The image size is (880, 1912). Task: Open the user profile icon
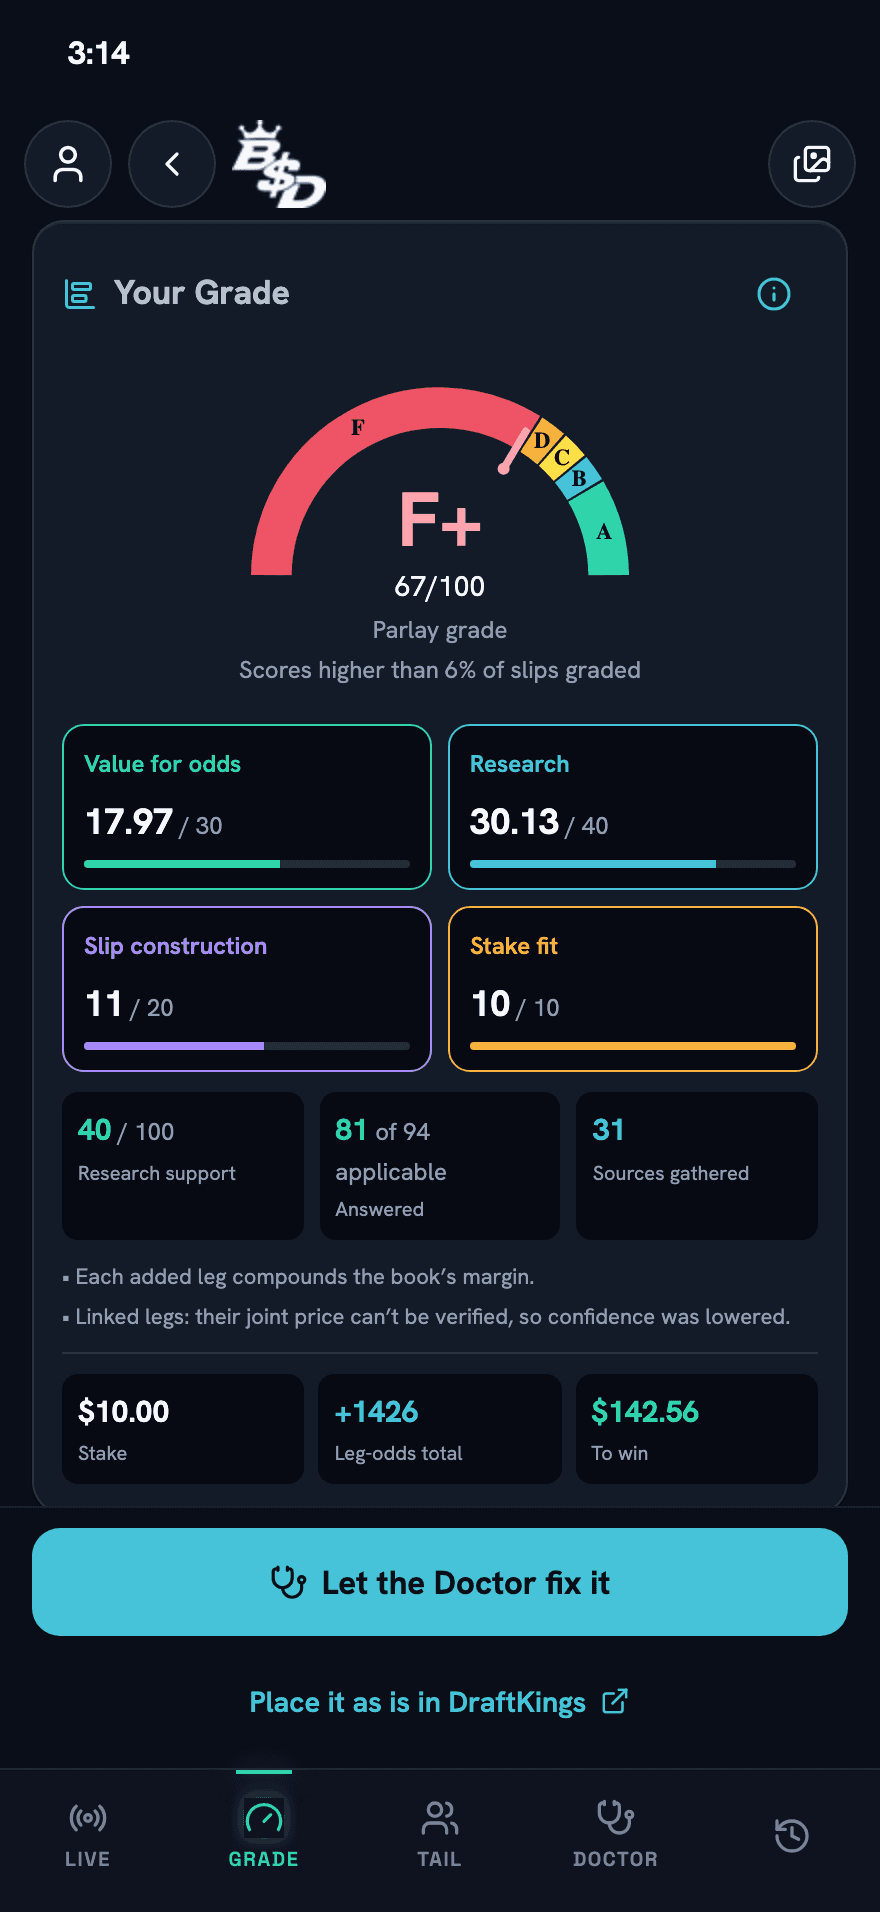click(x=68, y=164)
